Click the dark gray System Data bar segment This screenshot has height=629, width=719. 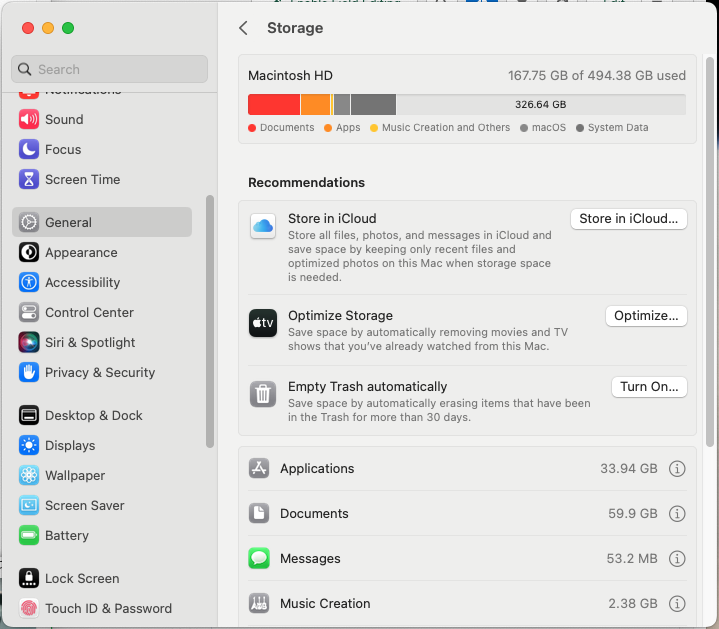pyautogui.click(x=373, y=105)
